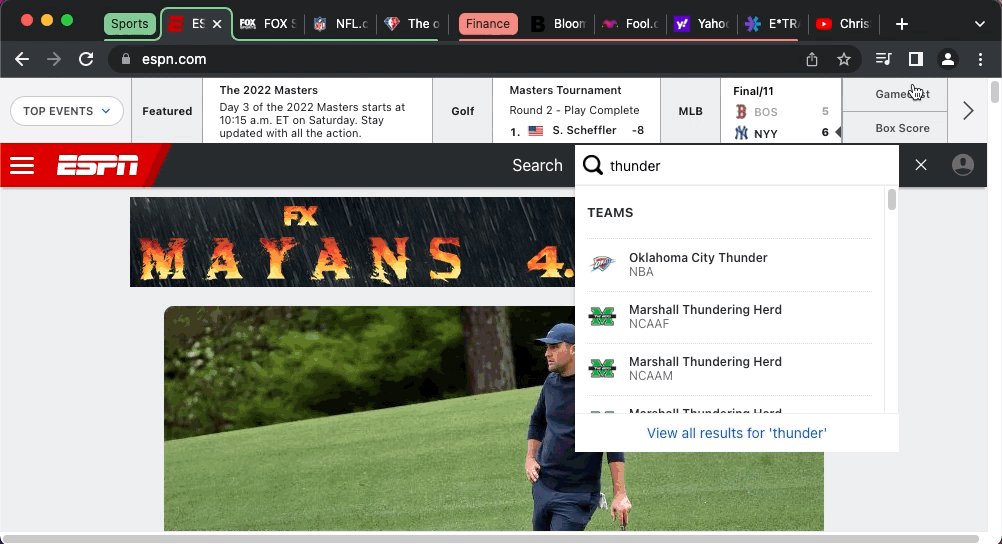The width and height of the screenshot is (1002, 544).
Task: Open the FX Mayans banner ad
Action: click(x=352, y=242)
